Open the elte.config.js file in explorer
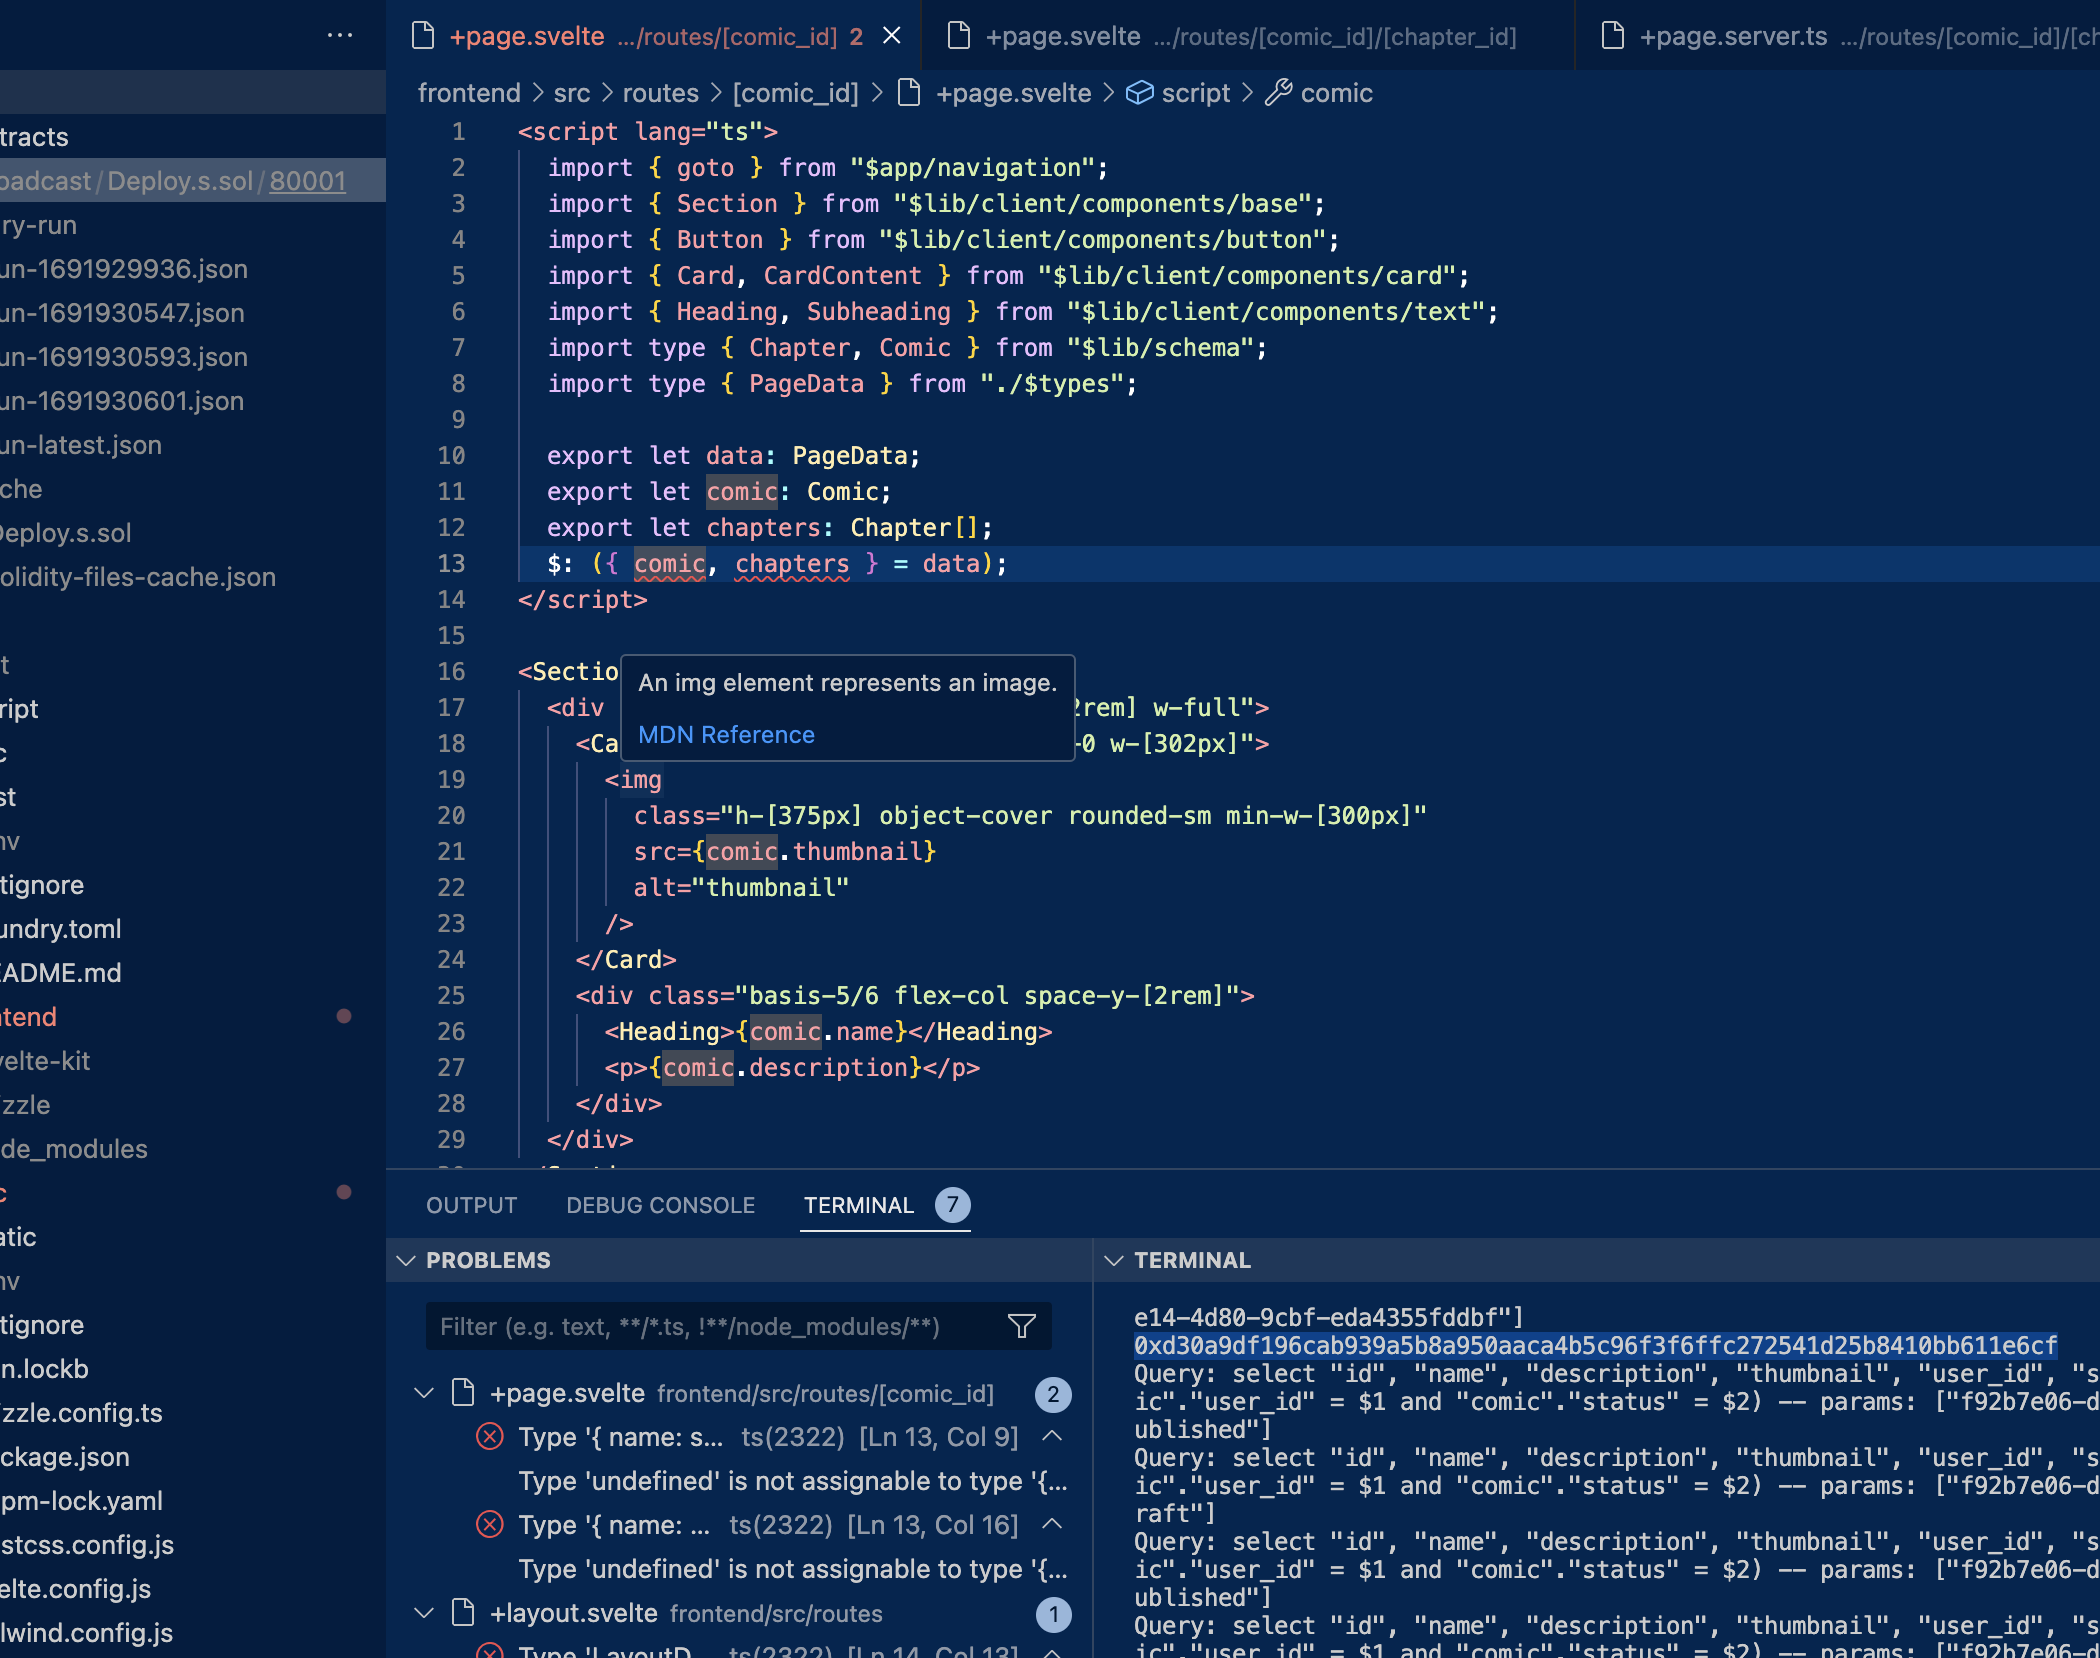 tap(76, 1589)
